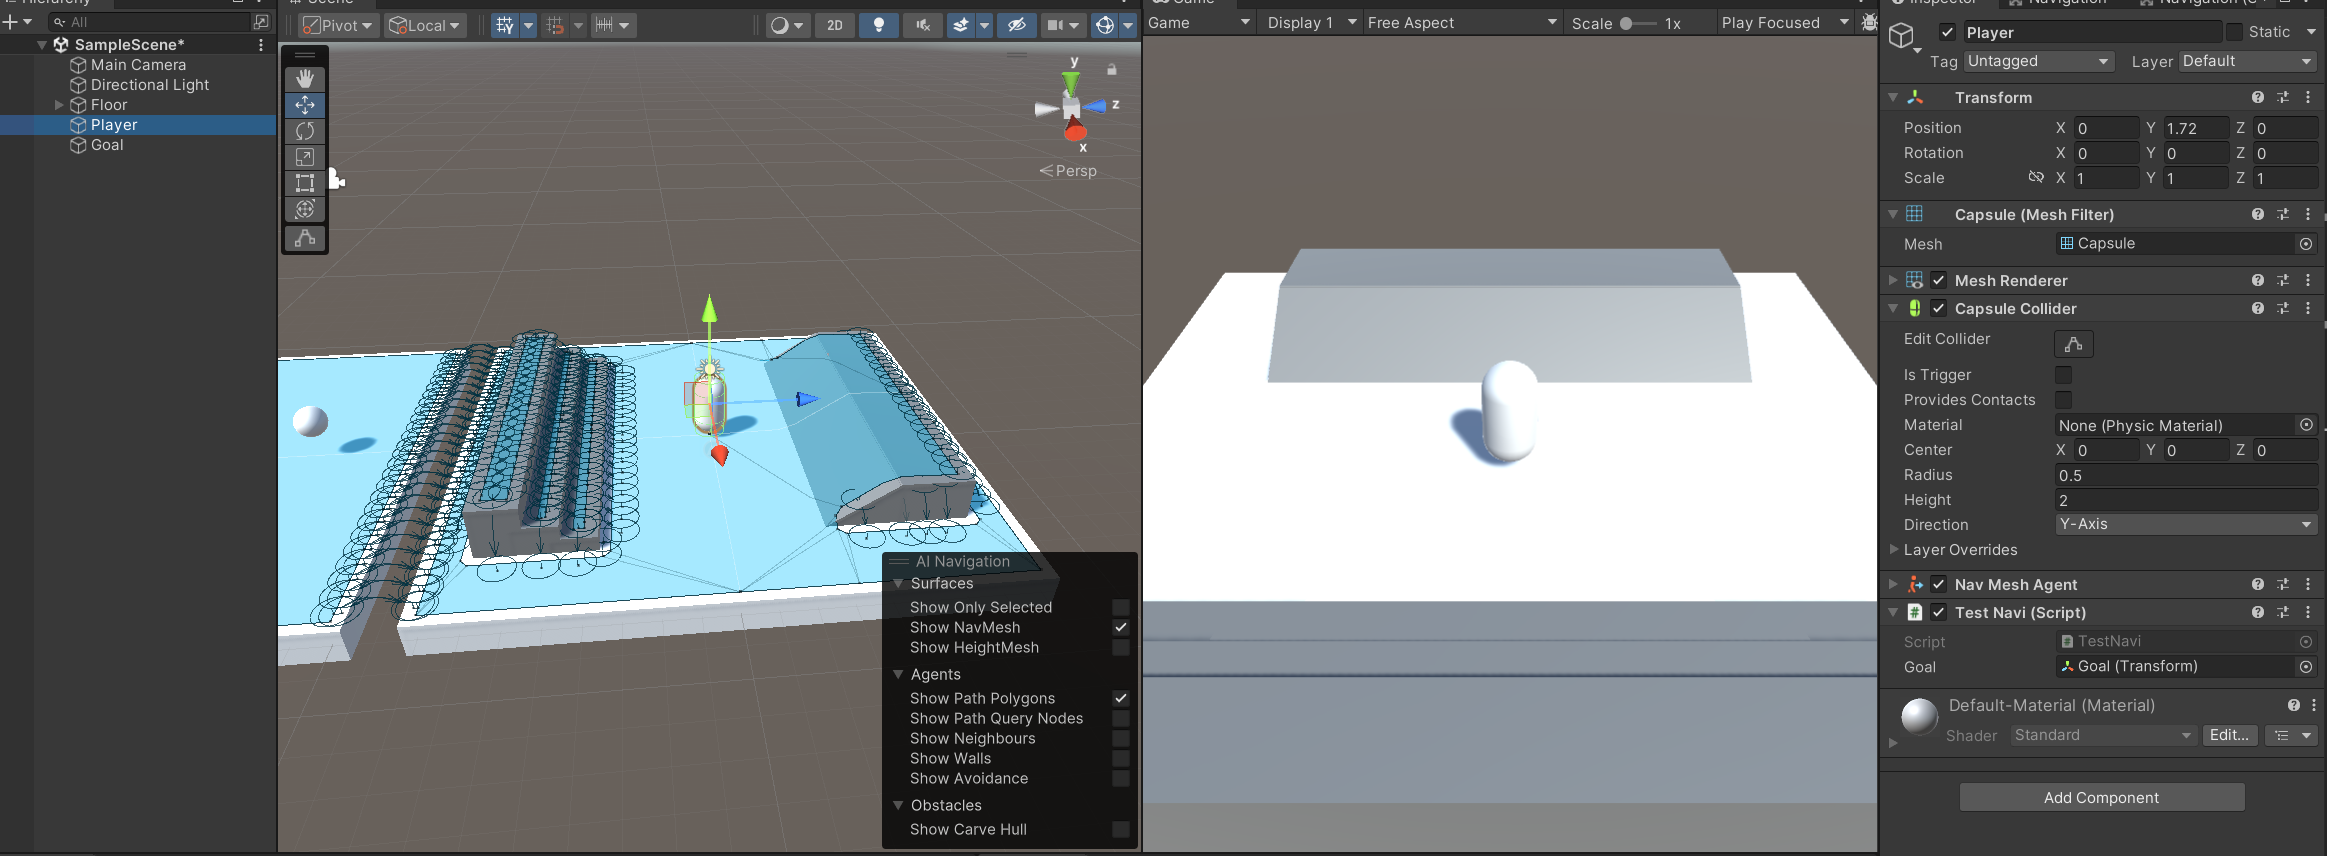Click Position Y value field
Screen dimensions: 2327x856
[x=2195, y=128]
